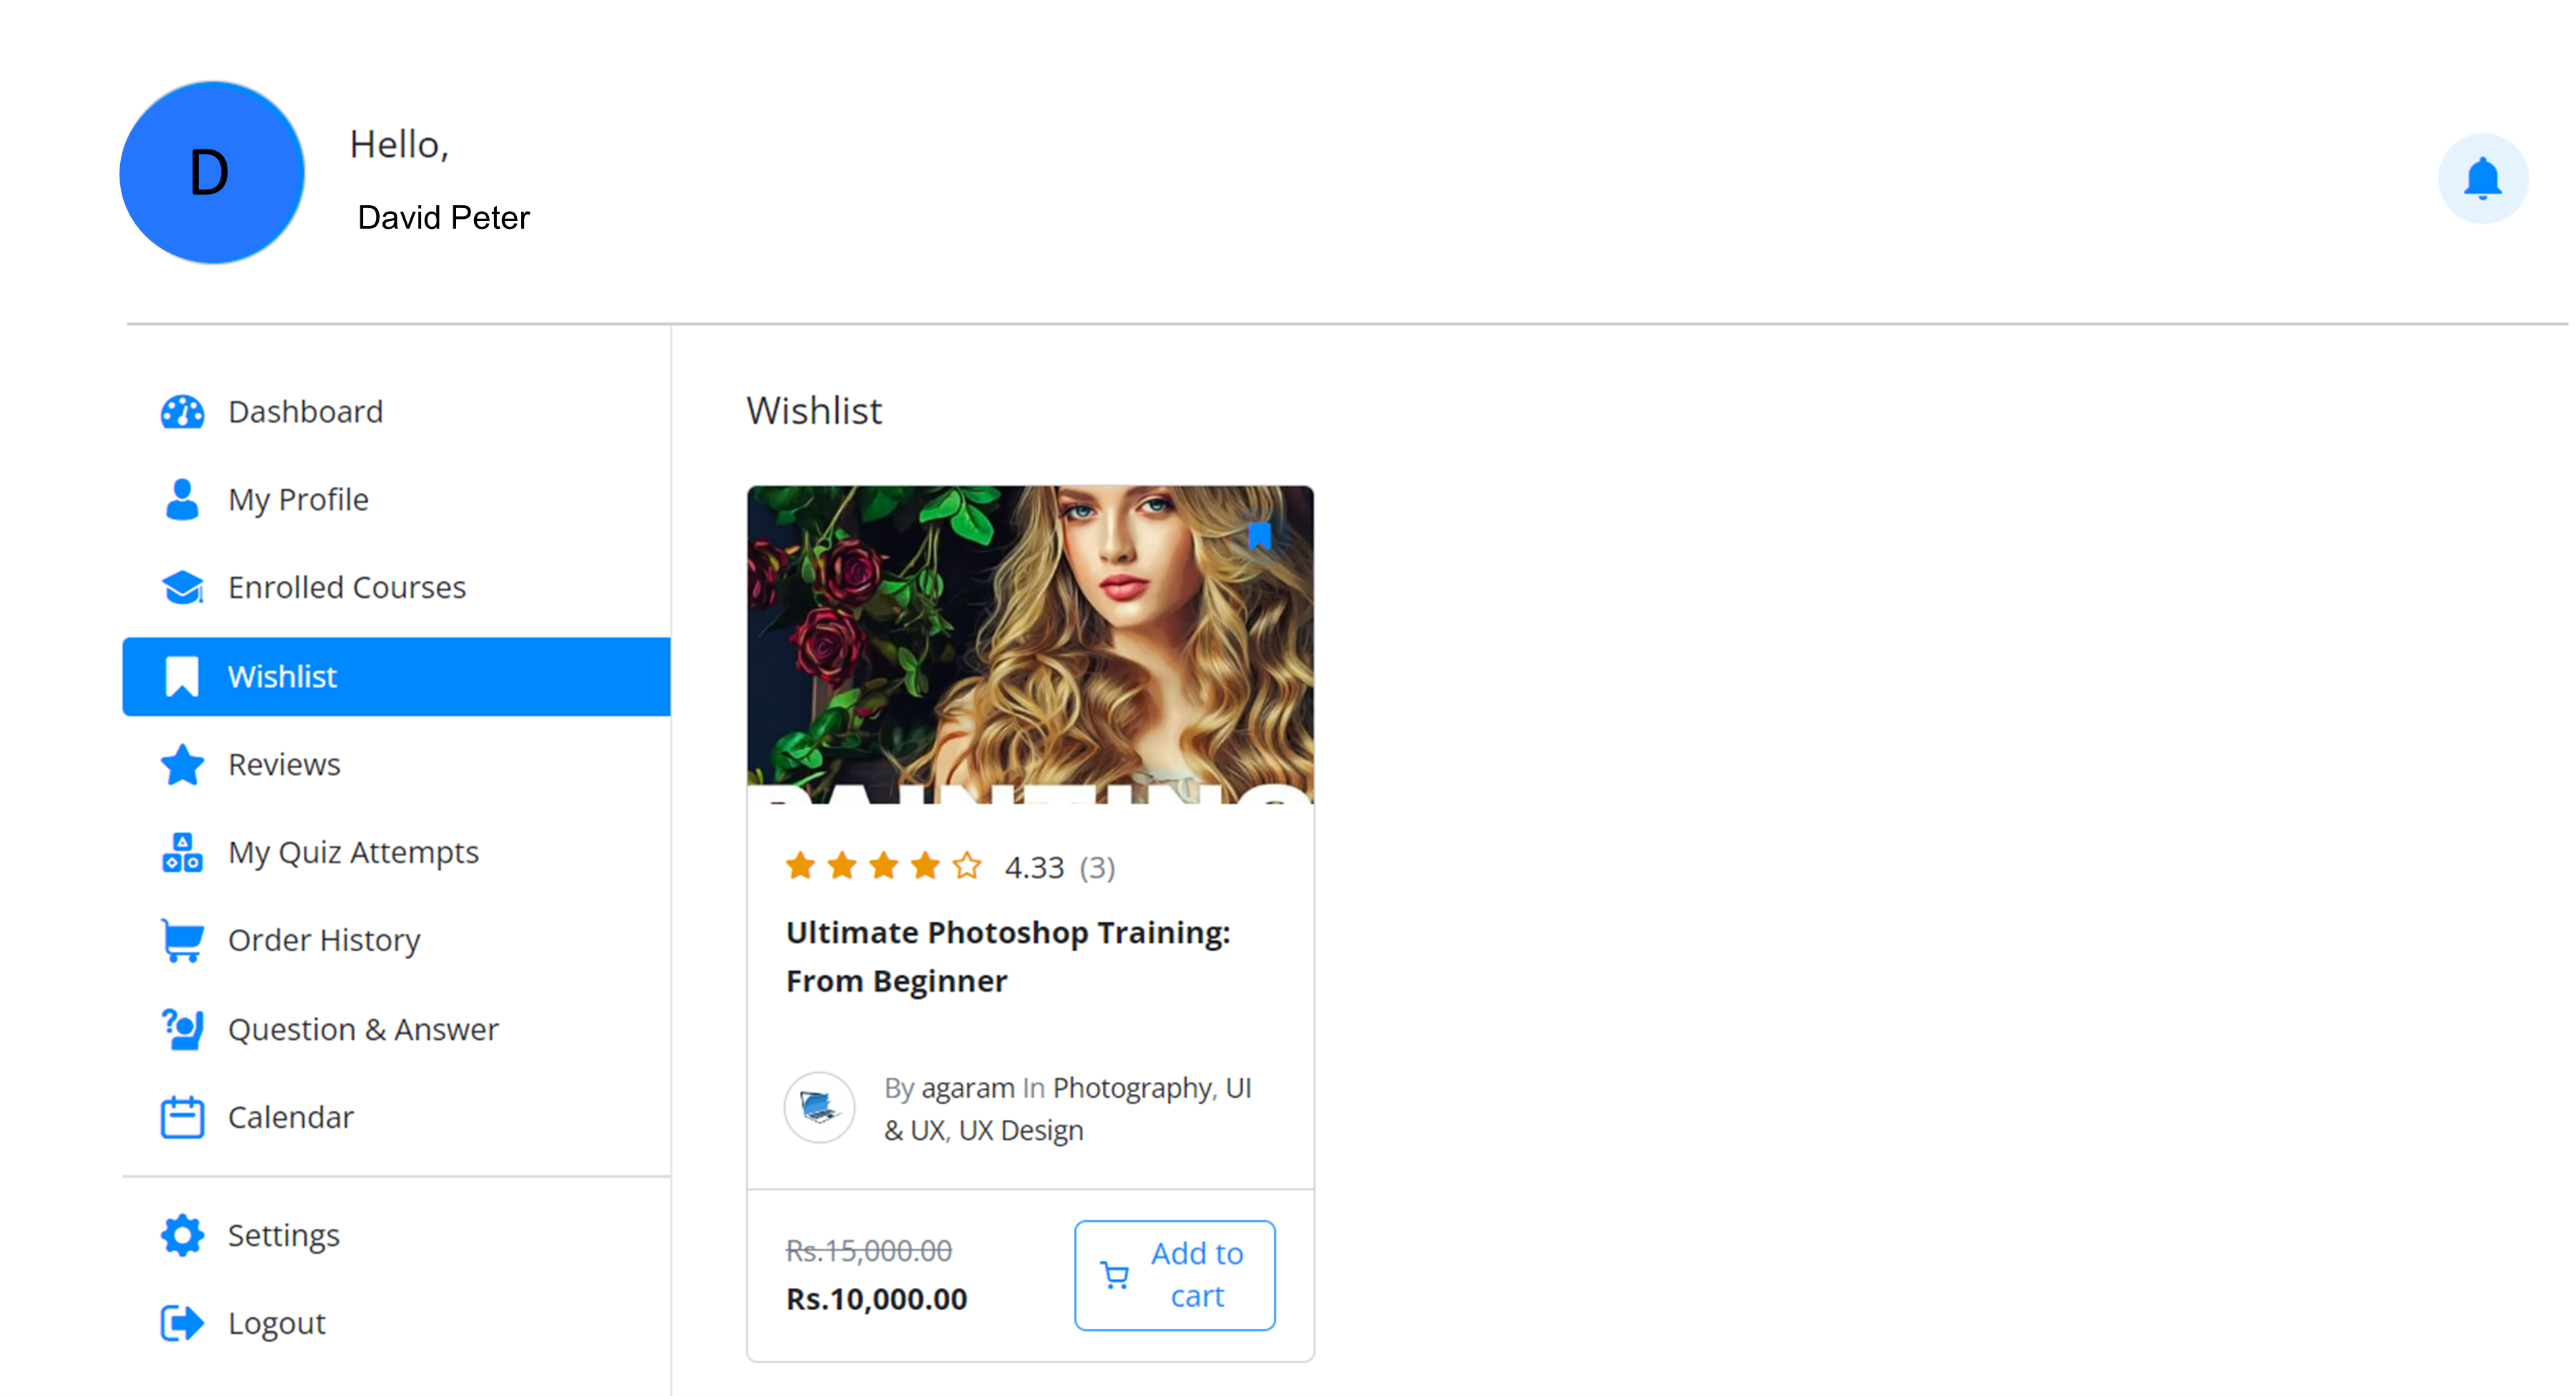Click the My Quiz Attempts shapes icon
Viewport: 2576px width, 1396px height.
pyautogui.click(x=182, y=853)
